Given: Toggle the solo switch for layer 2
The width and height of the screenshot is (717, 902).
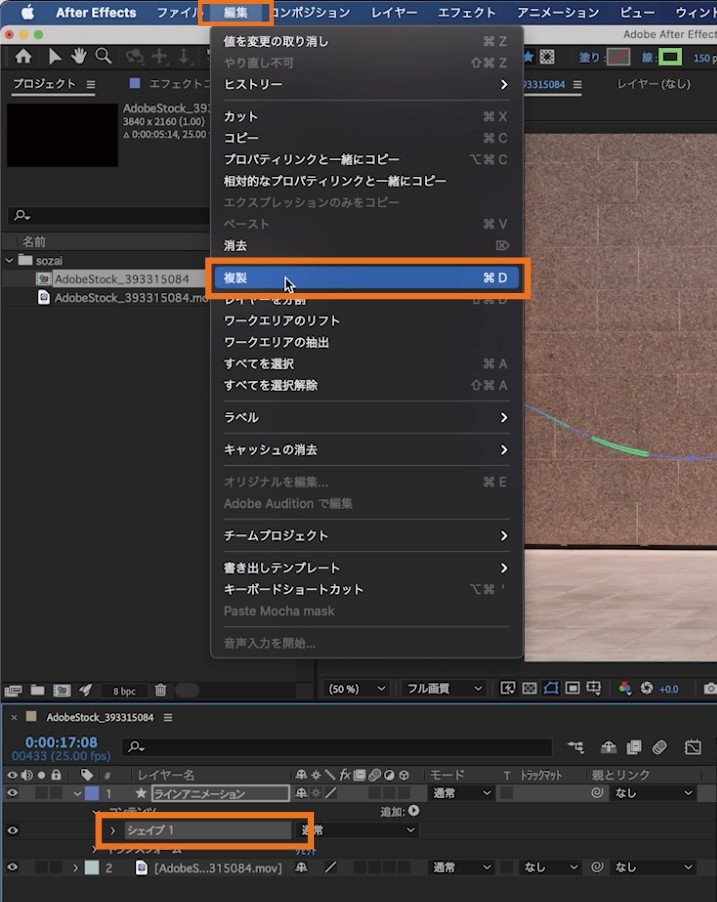Looking at the screenshot, I should [41, 867].
